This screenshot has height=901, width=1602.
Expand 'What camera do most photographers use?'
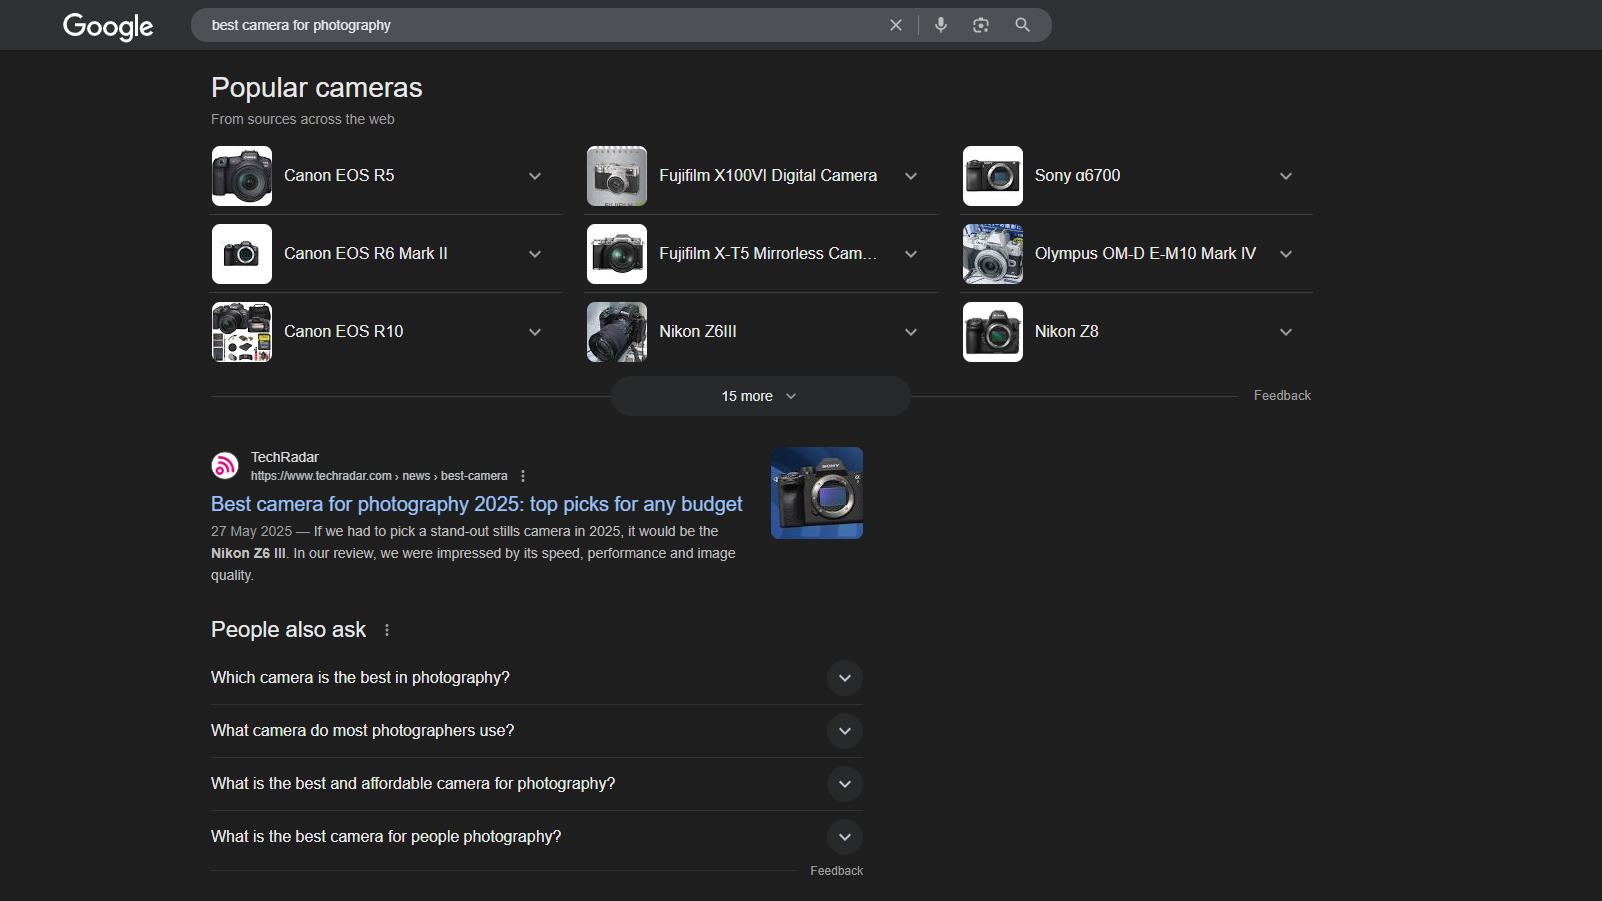click(x=845, y=731)
